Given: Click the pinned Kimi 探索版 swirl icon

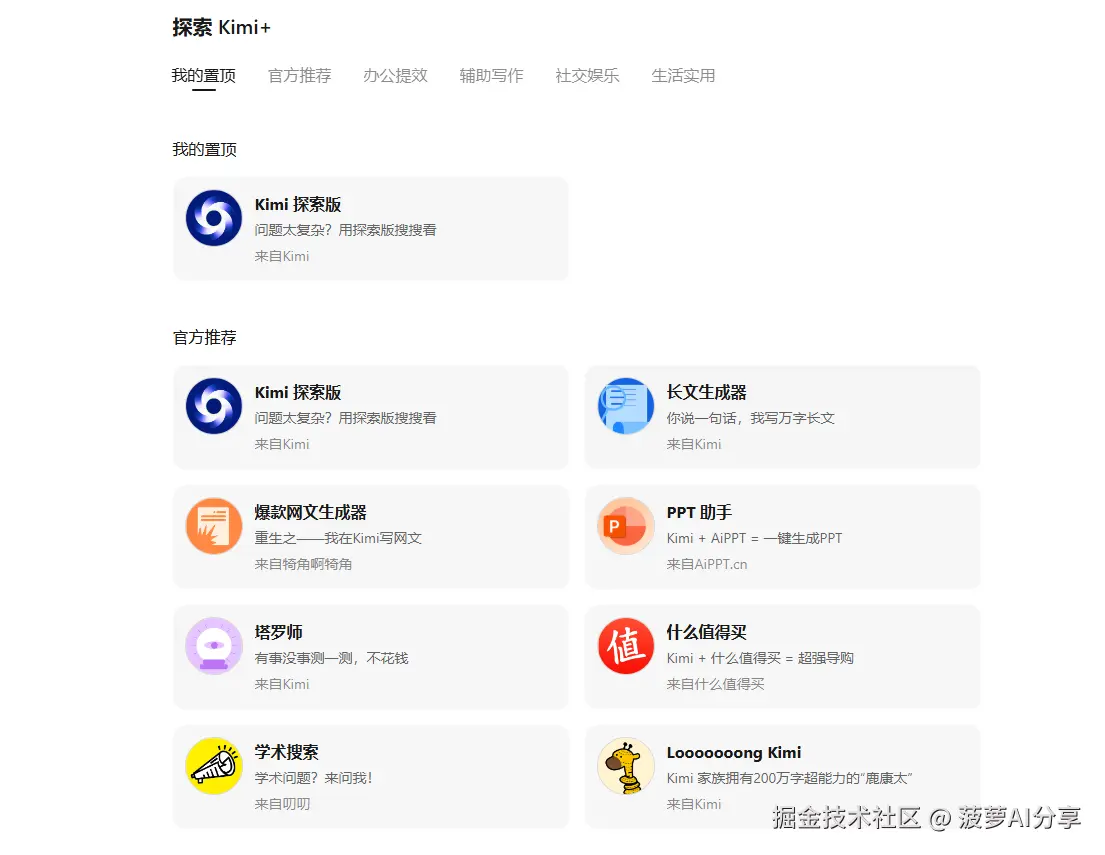Looking at the screenshot, I should tap(214, 218).
